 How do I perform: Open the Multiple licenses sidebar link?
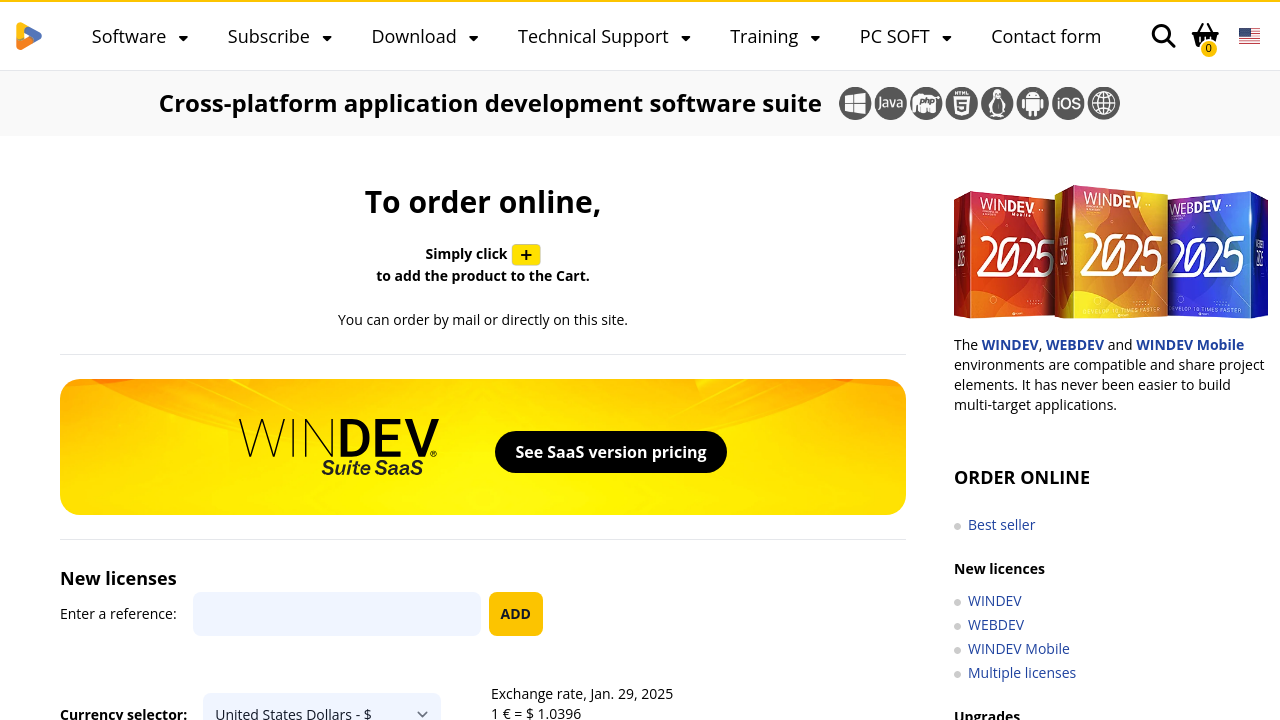coord(1022,673)
